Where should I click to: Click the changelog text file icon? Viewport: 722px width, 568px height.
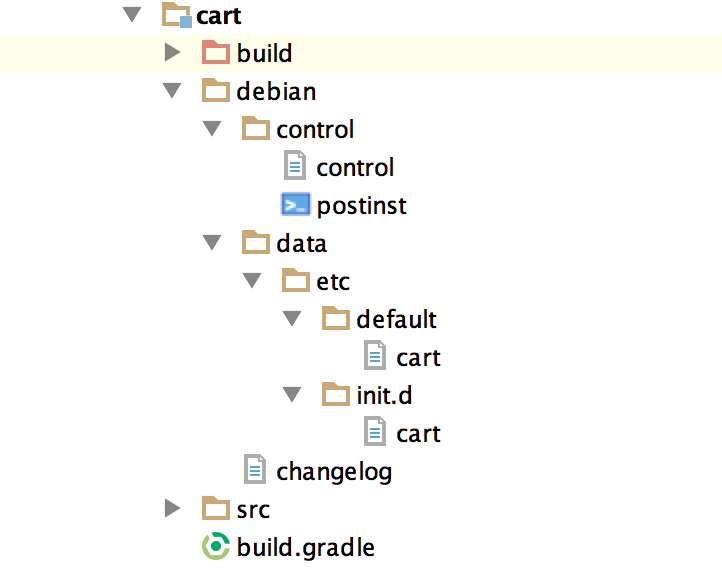[256, 469]
